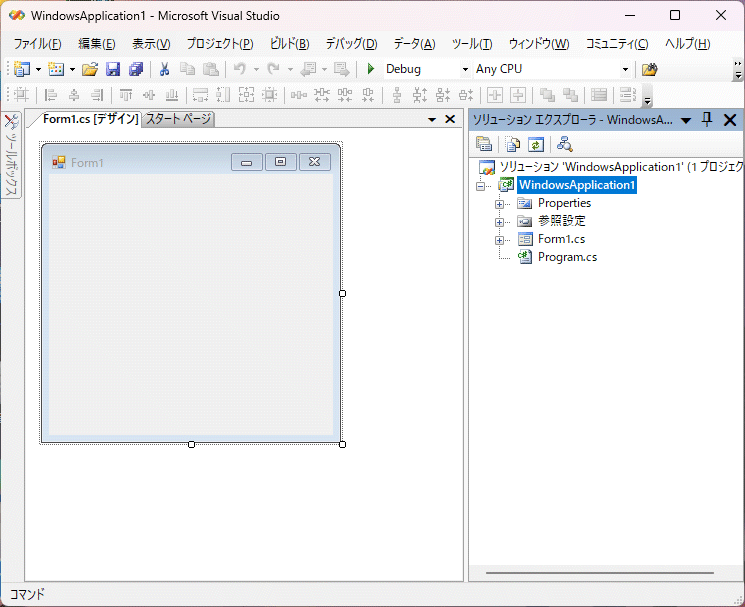This screenshot has width=745, height=607.
Task: Open the Any CPU platform dropdown
Action: coord(626,69)
